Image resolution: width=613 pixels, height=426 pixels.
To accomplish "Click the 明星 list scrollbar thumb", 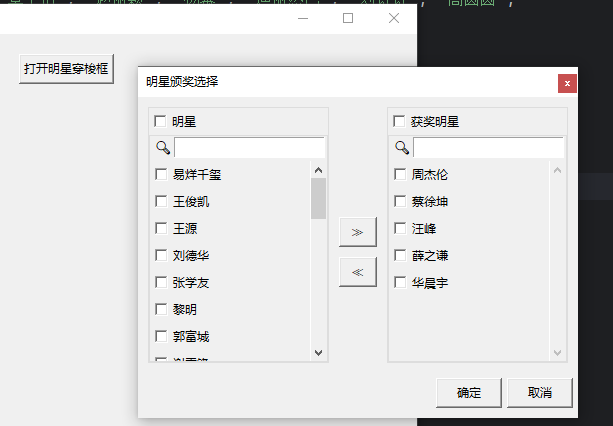I will 318,199.
